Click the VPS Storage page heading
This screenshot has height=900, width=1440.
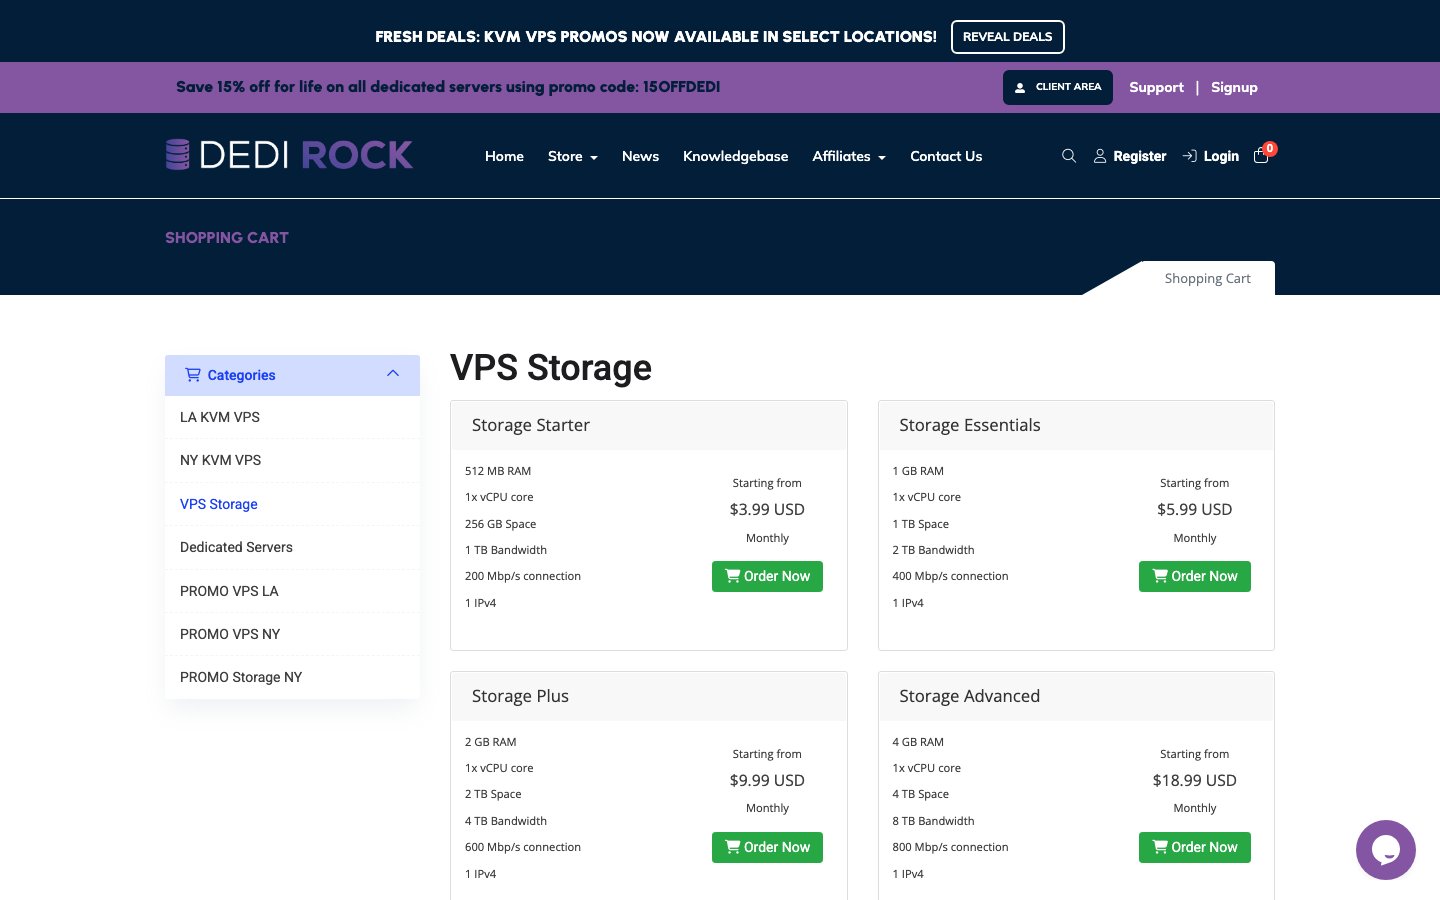pos(551,368)
